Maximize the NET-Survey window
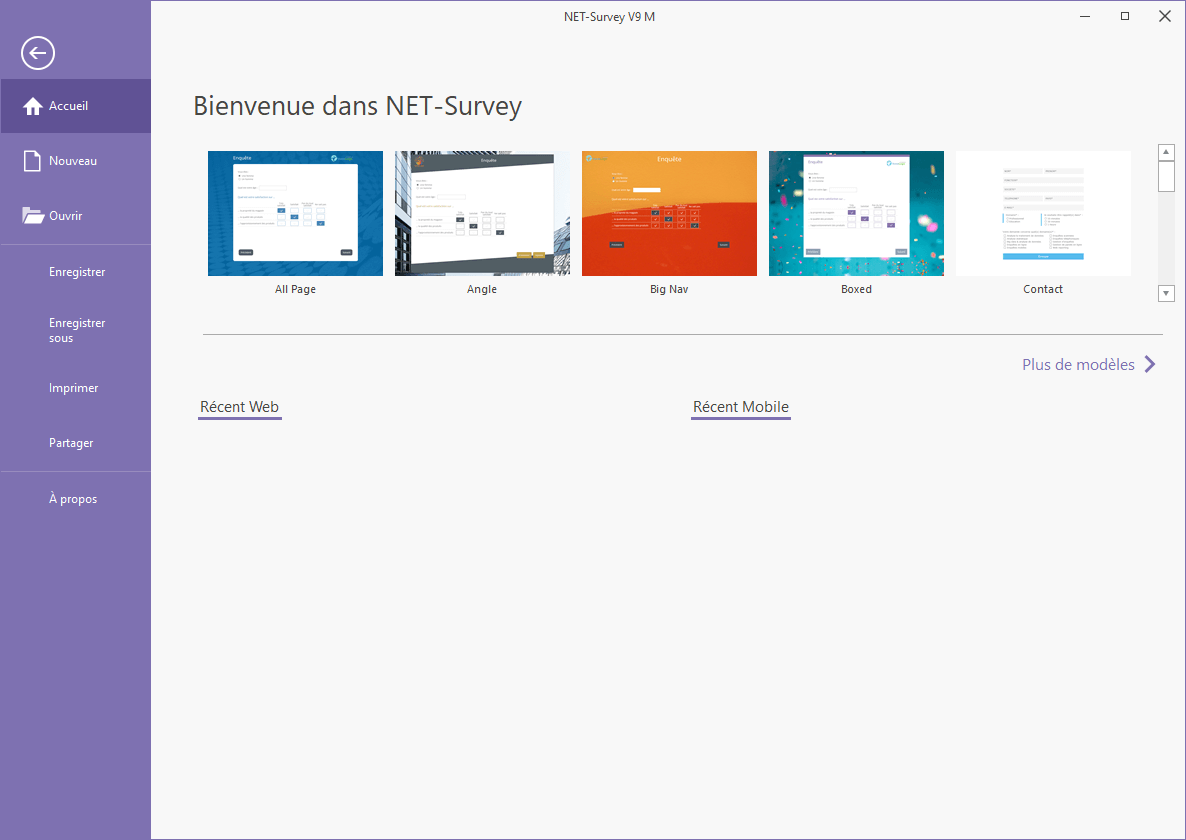The width and height of the screenshot is (1186, 840). [1125, 17]
